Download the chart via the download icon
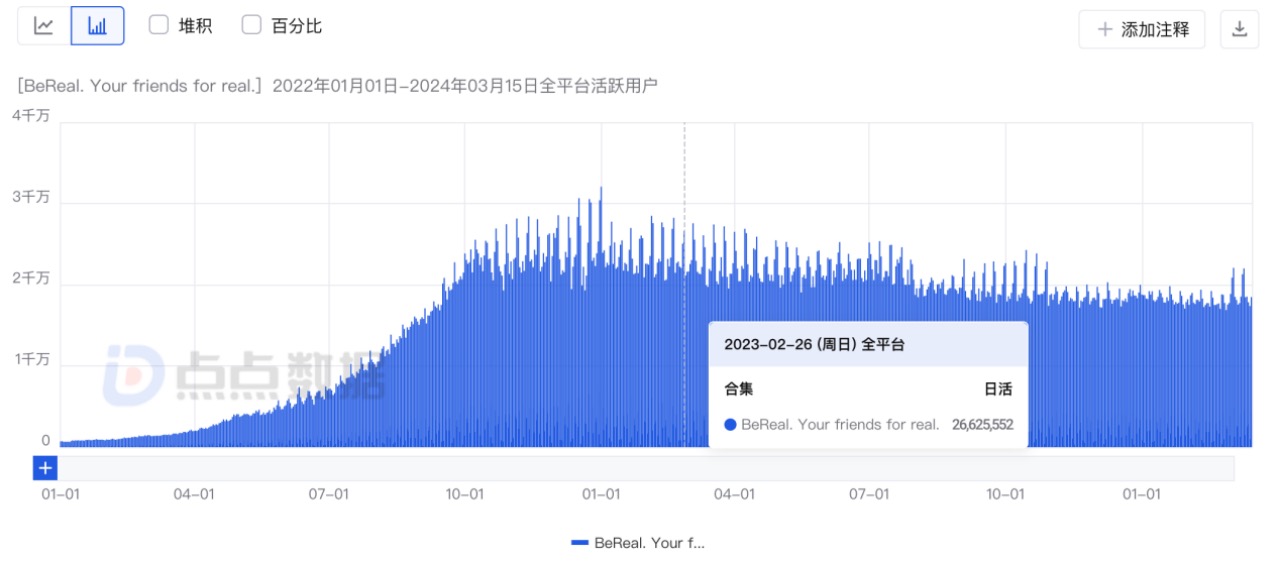The width and height of the screenshot is (1280, 562). 1239,29
